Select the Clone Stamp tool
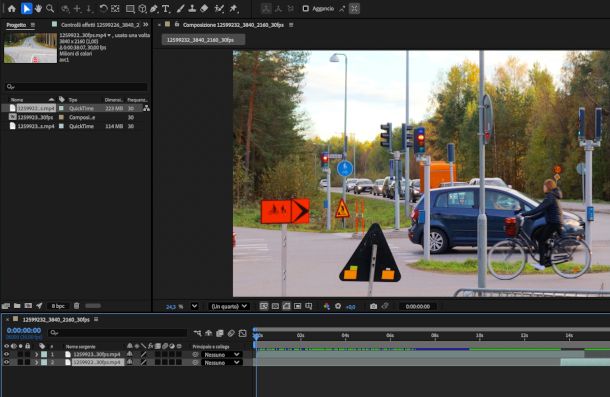Screen dimensions: 610x397 coord(192,8)
